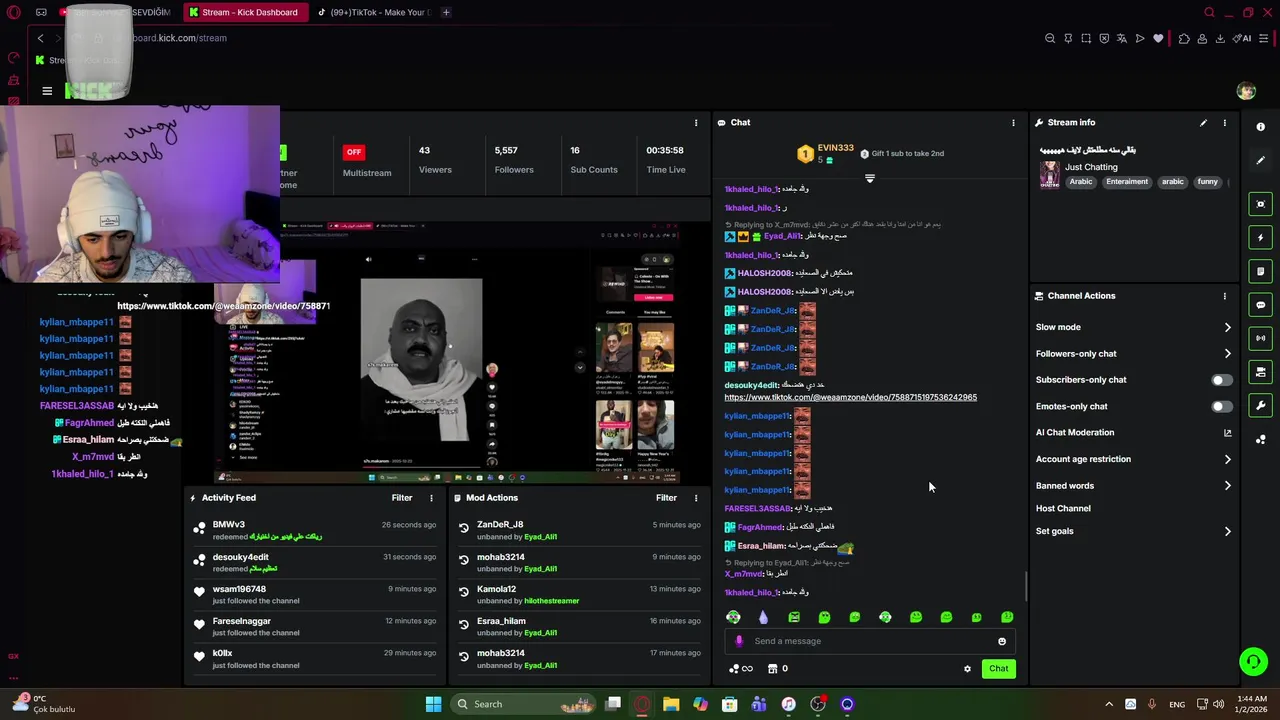This screenshot has width=1280, height=720.
Task: Open Stream info panel options menu
Action: [x=1224, y=123]
